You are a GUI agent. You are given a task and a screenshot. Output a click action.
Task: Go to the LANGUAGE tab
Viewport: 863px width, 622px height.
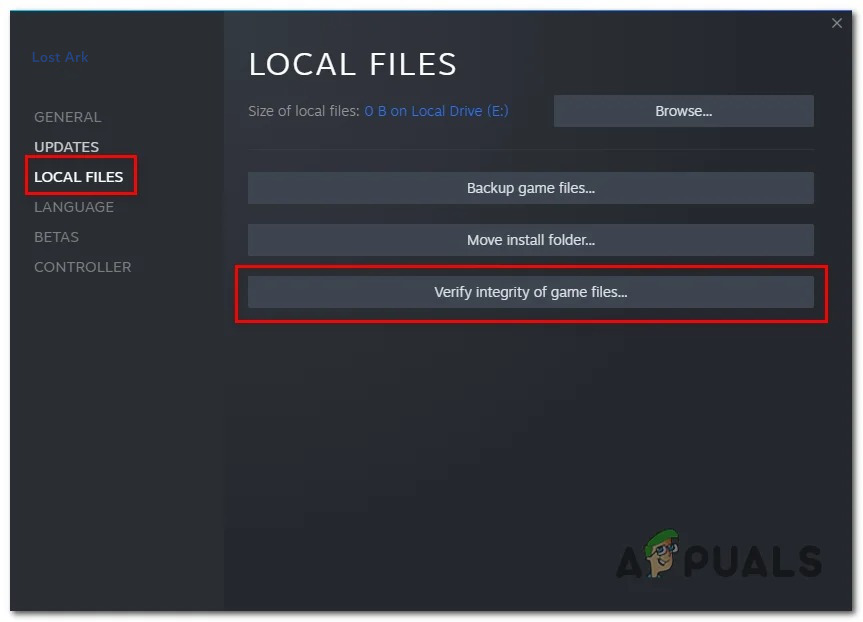tap(74, 207)
